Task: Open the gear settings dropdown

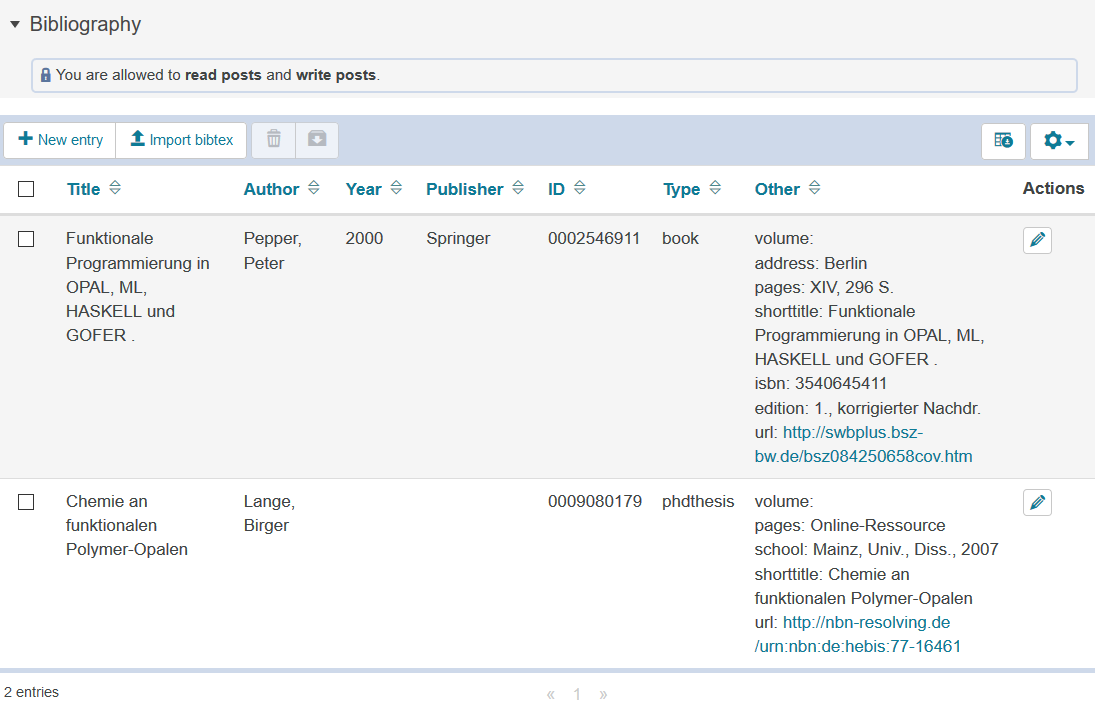Action: click(x=1058, y=141)
